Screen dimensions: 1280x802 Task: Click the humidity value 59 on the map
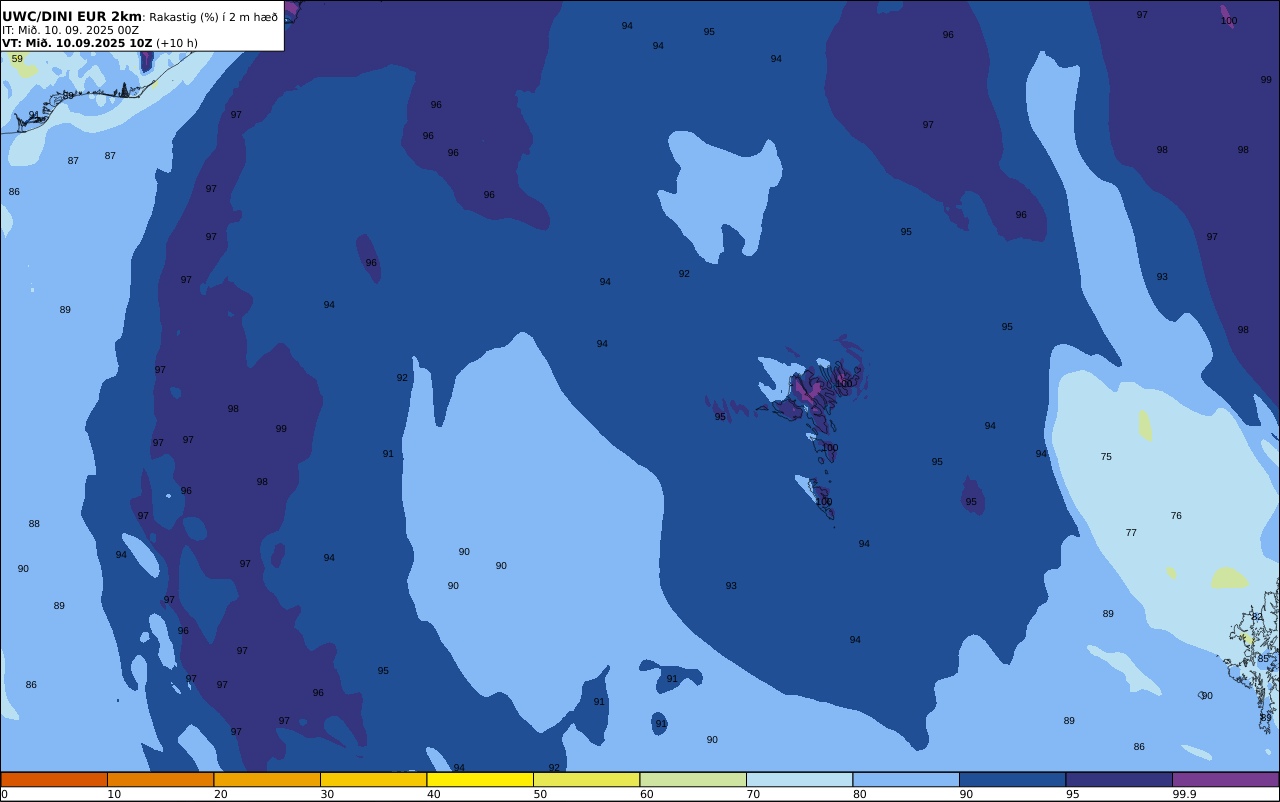point(17,59)
